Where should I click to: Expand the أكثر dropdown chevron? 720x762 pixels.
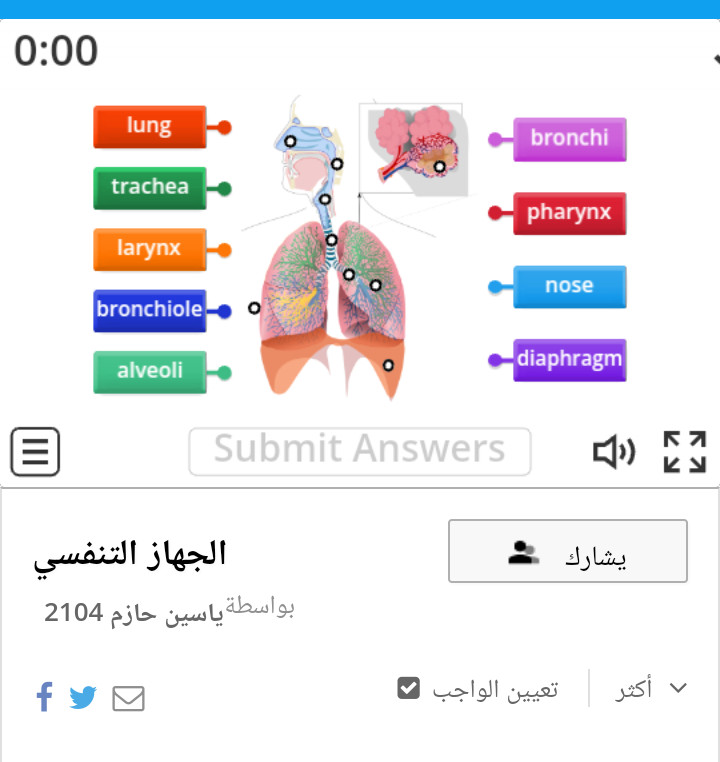pyautogui.click(x=678, y=688)
